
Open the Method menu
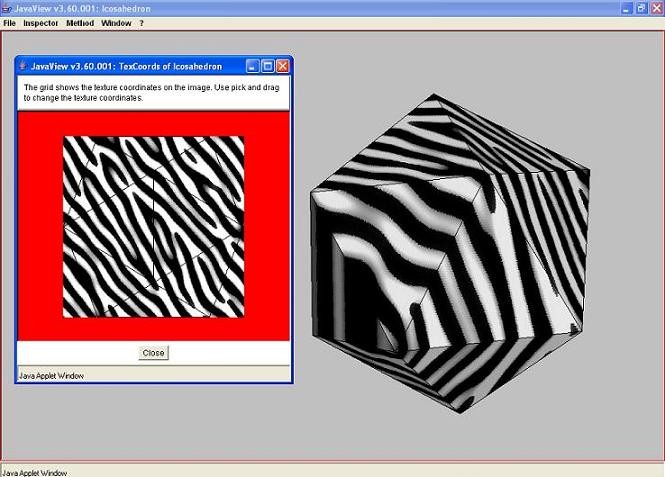(80, 22)
